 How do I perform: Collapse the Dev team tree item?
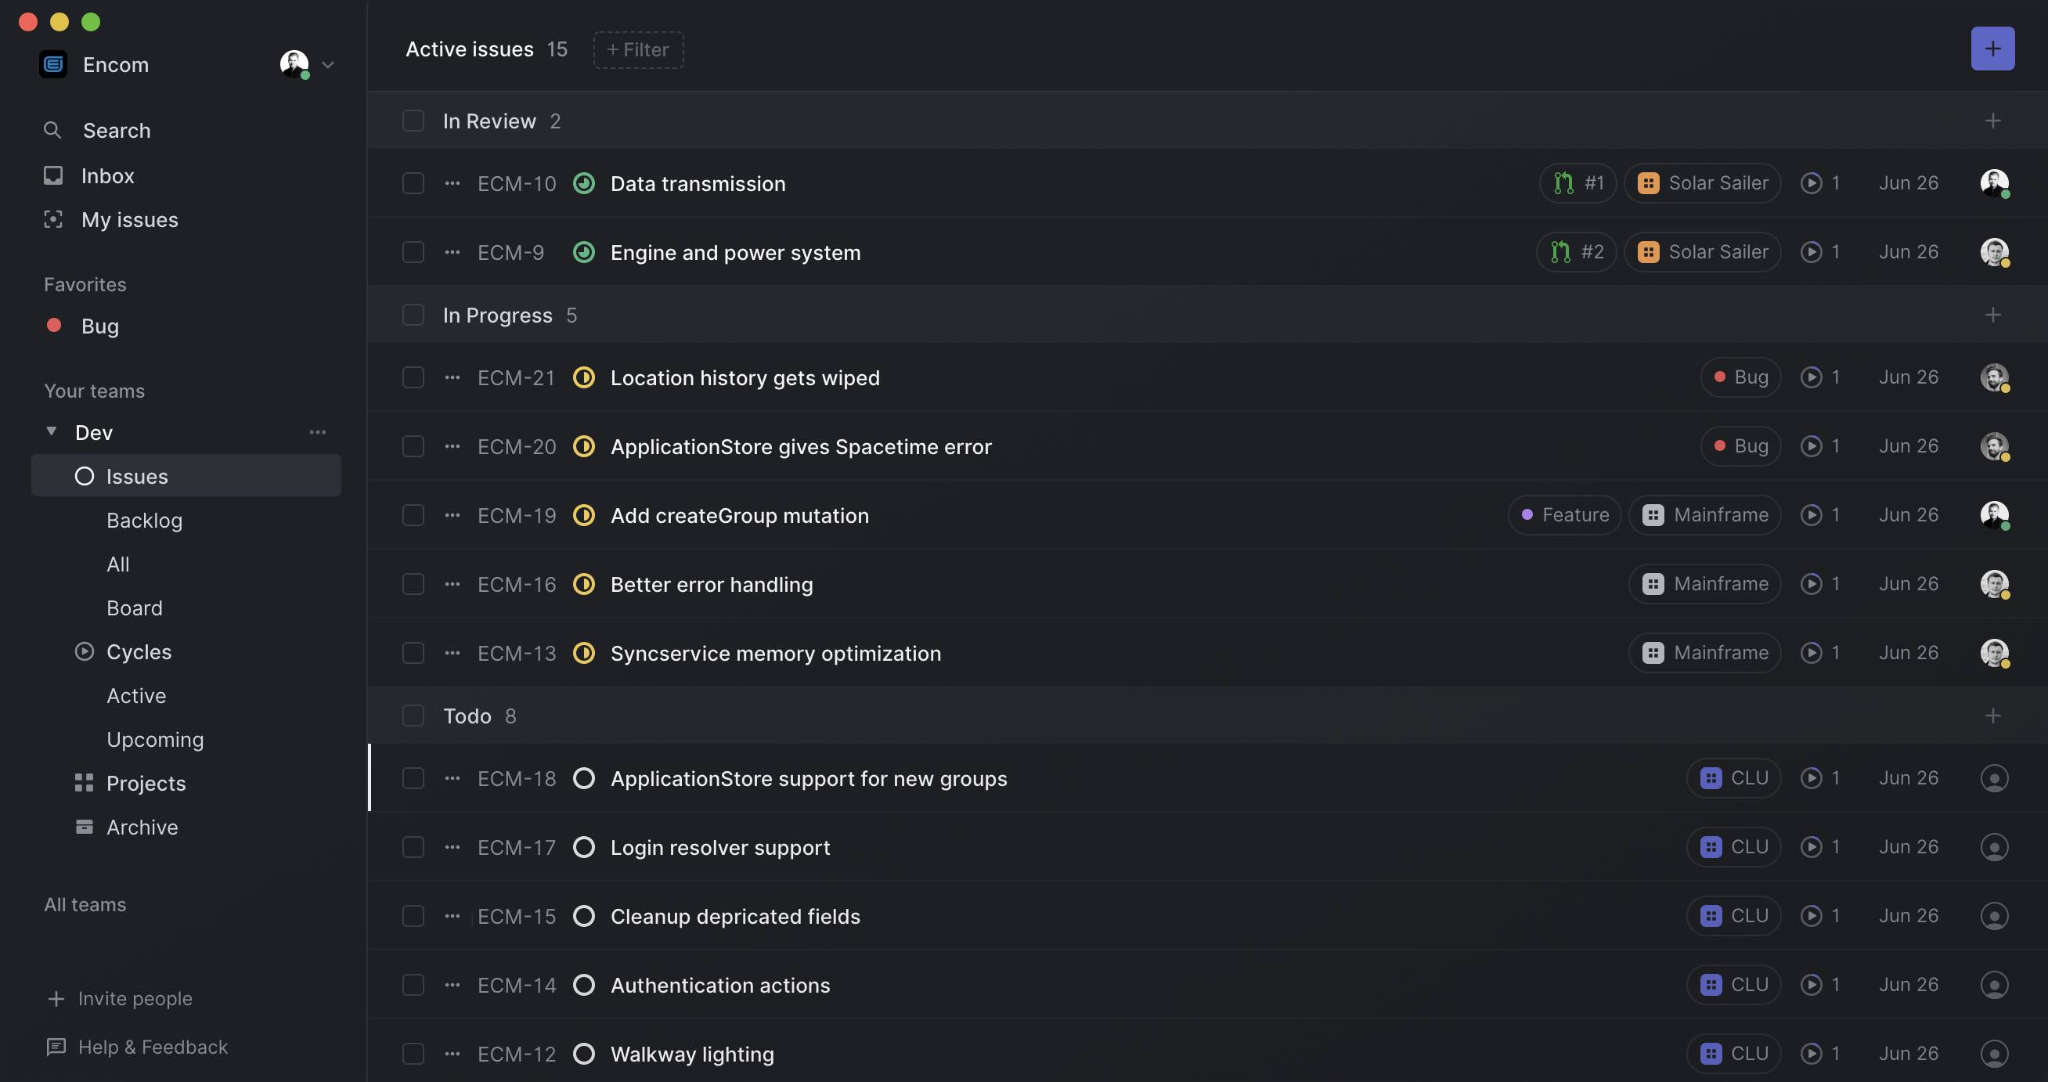tap(47, 431)
